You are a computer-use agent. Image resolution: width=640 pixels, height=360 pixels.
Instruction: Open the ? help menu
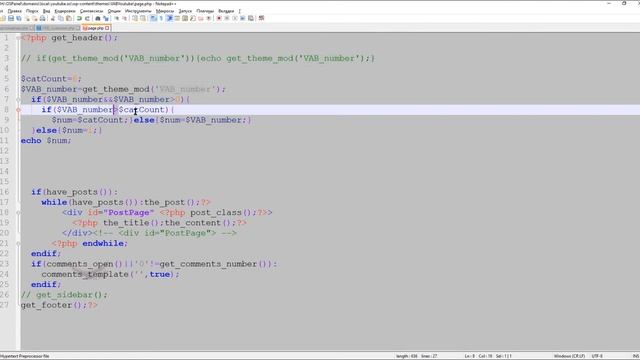(x=240, y=11)
